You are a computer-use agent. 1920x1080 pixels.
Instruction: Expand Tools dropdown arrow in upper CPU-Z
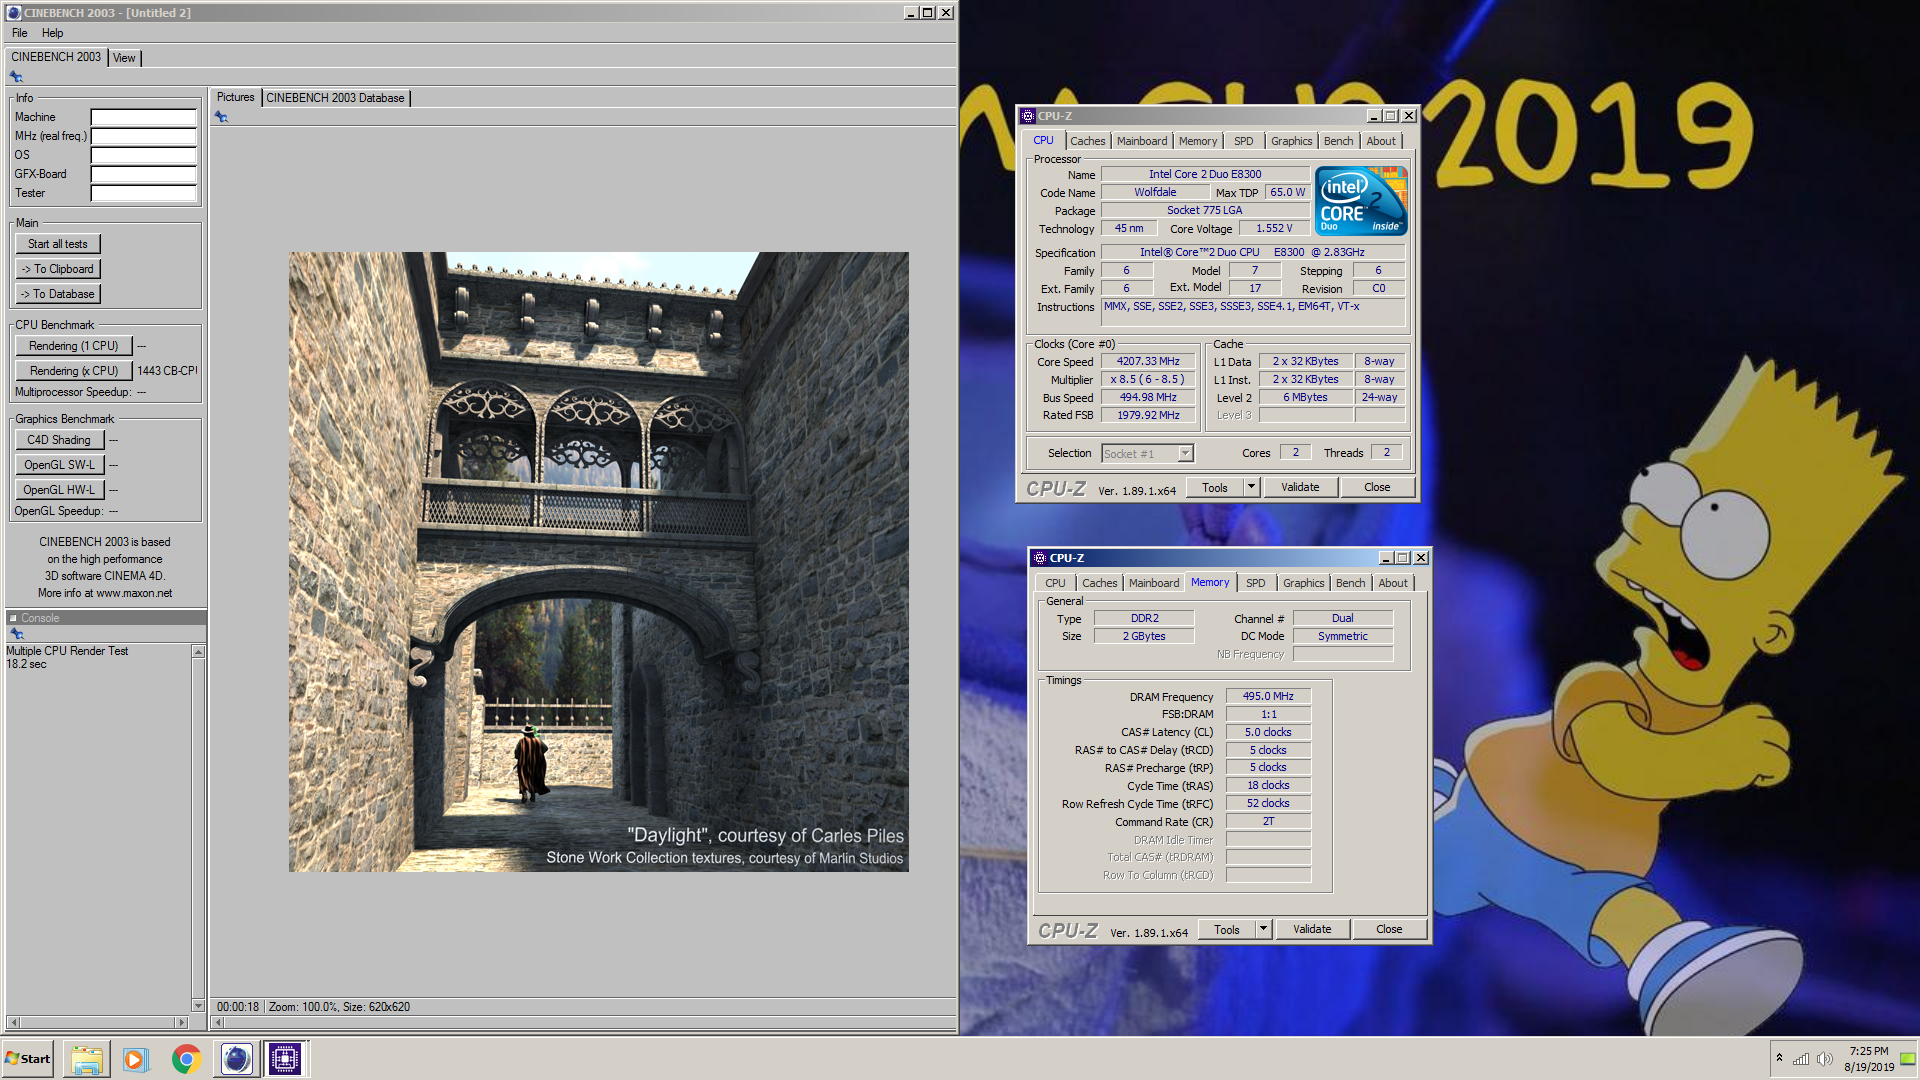point(1251,488)
